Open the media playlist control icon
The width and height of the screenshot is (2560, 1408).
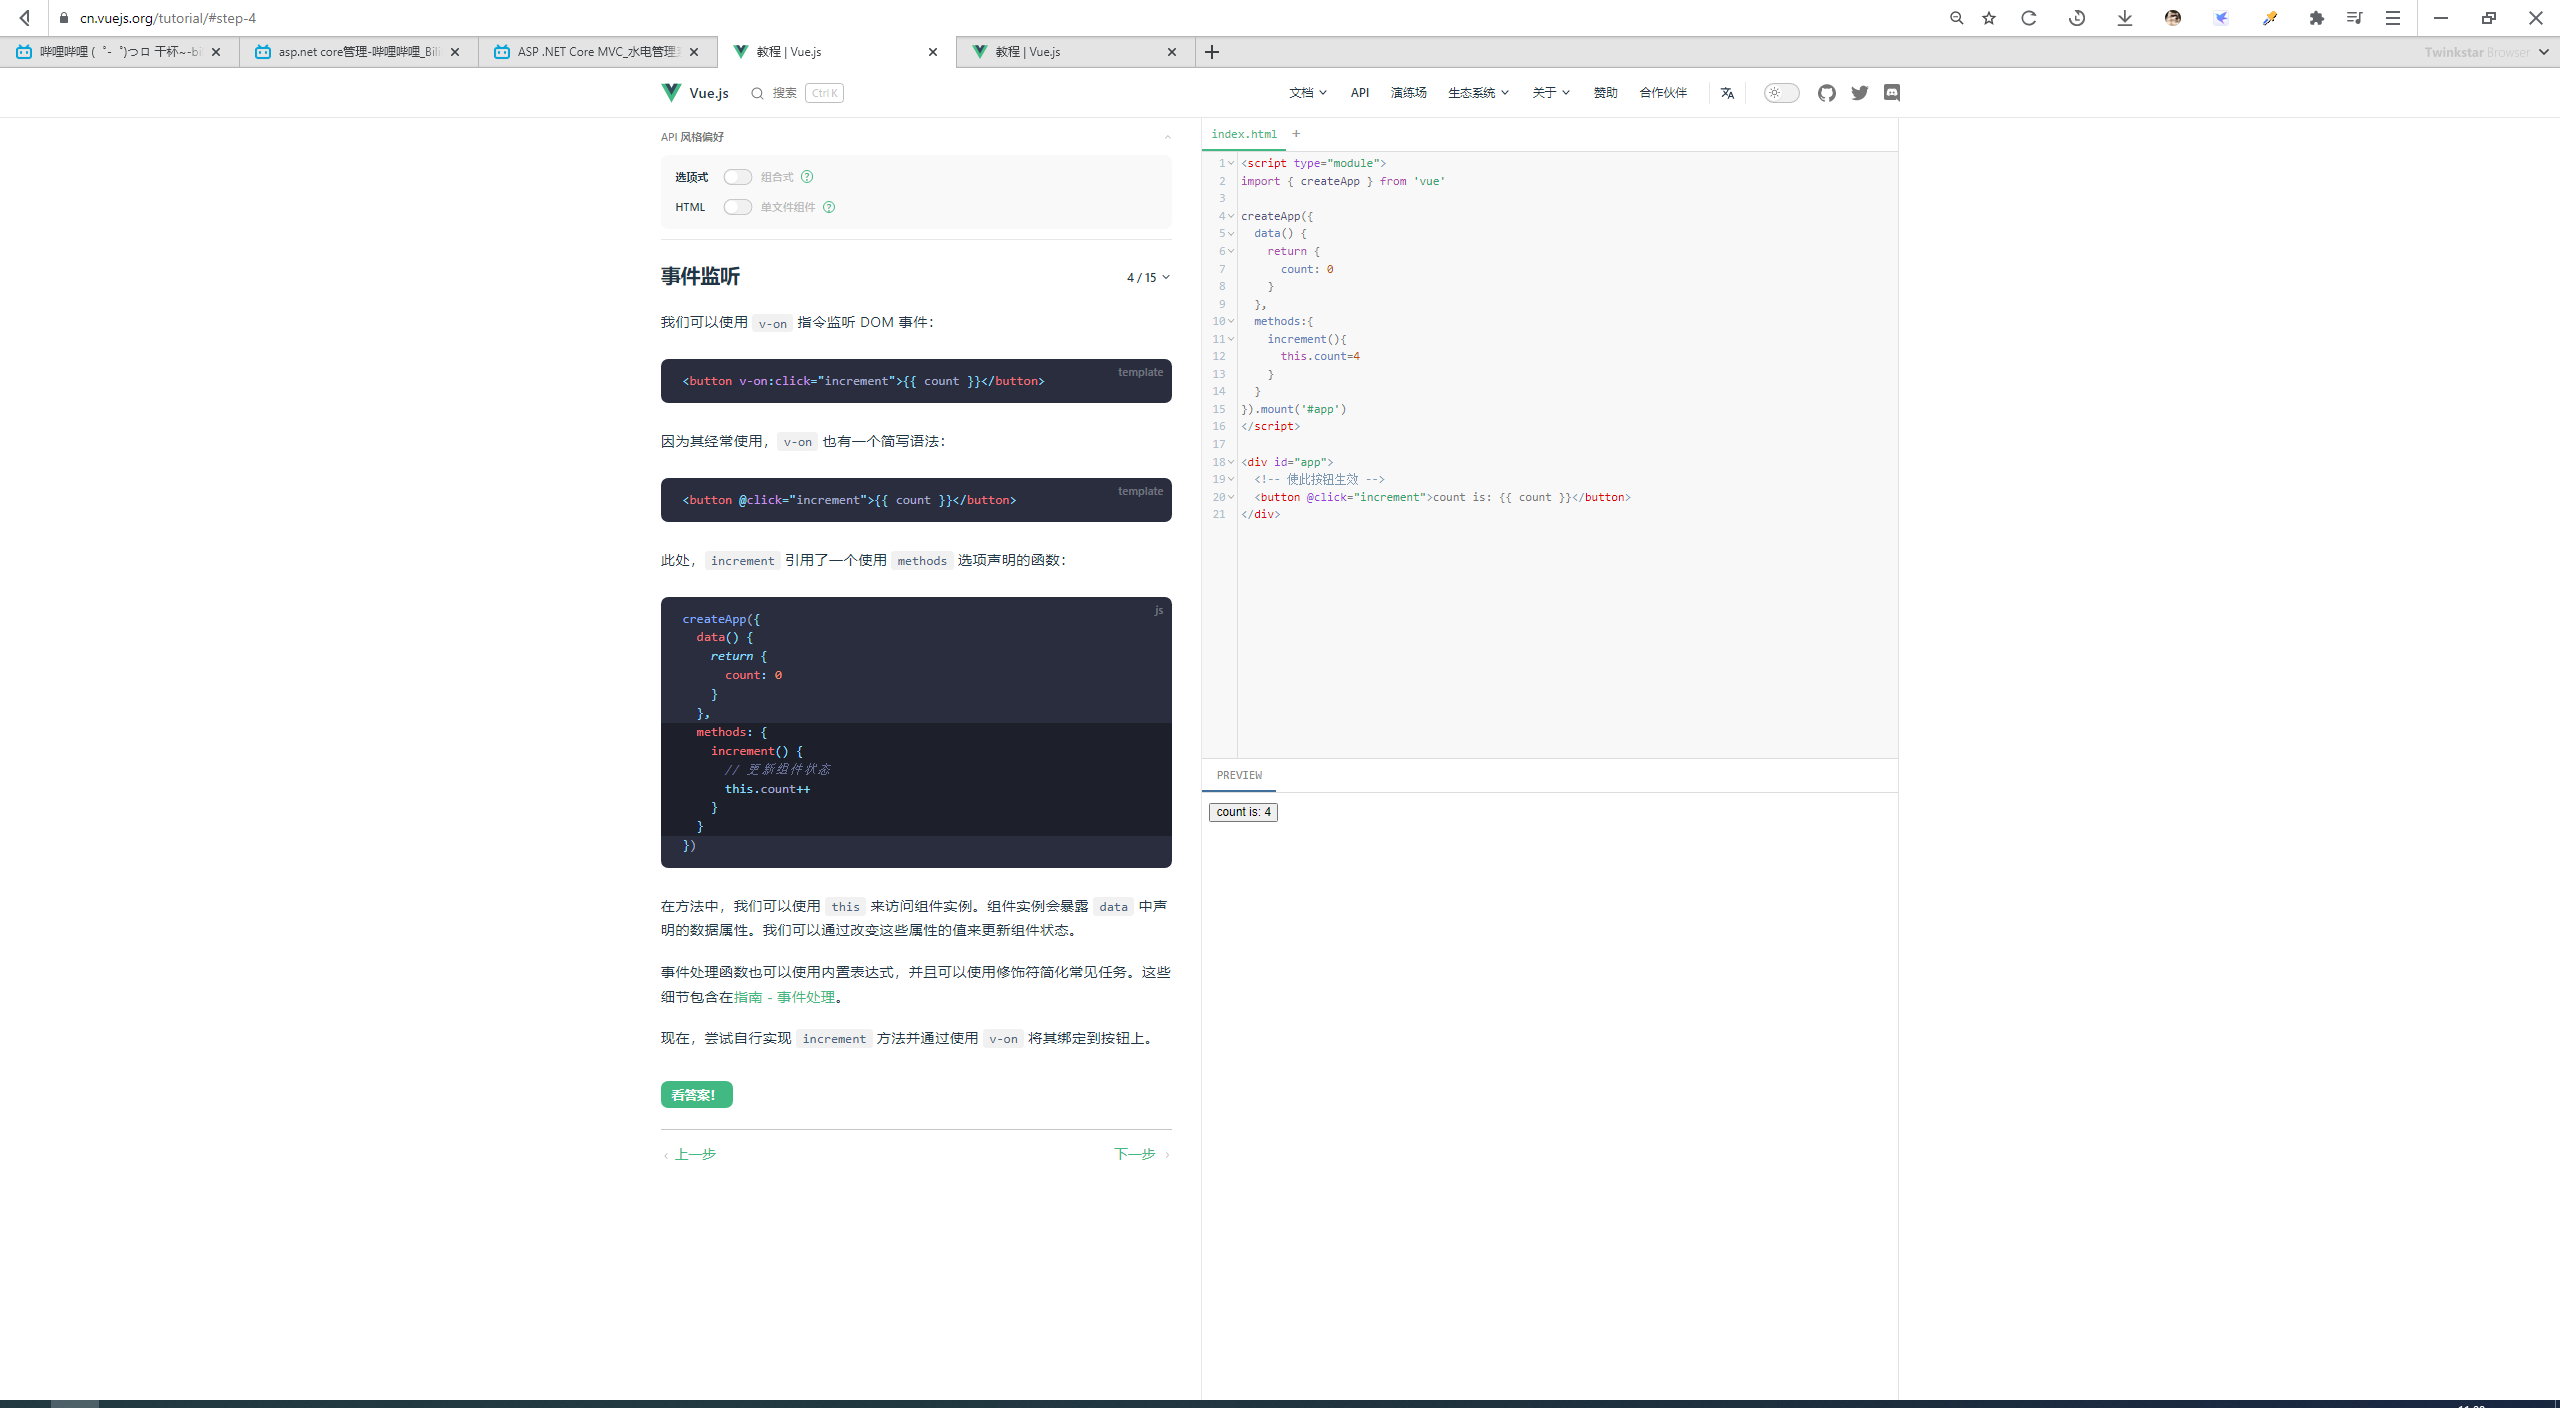tap(2354, 18)
